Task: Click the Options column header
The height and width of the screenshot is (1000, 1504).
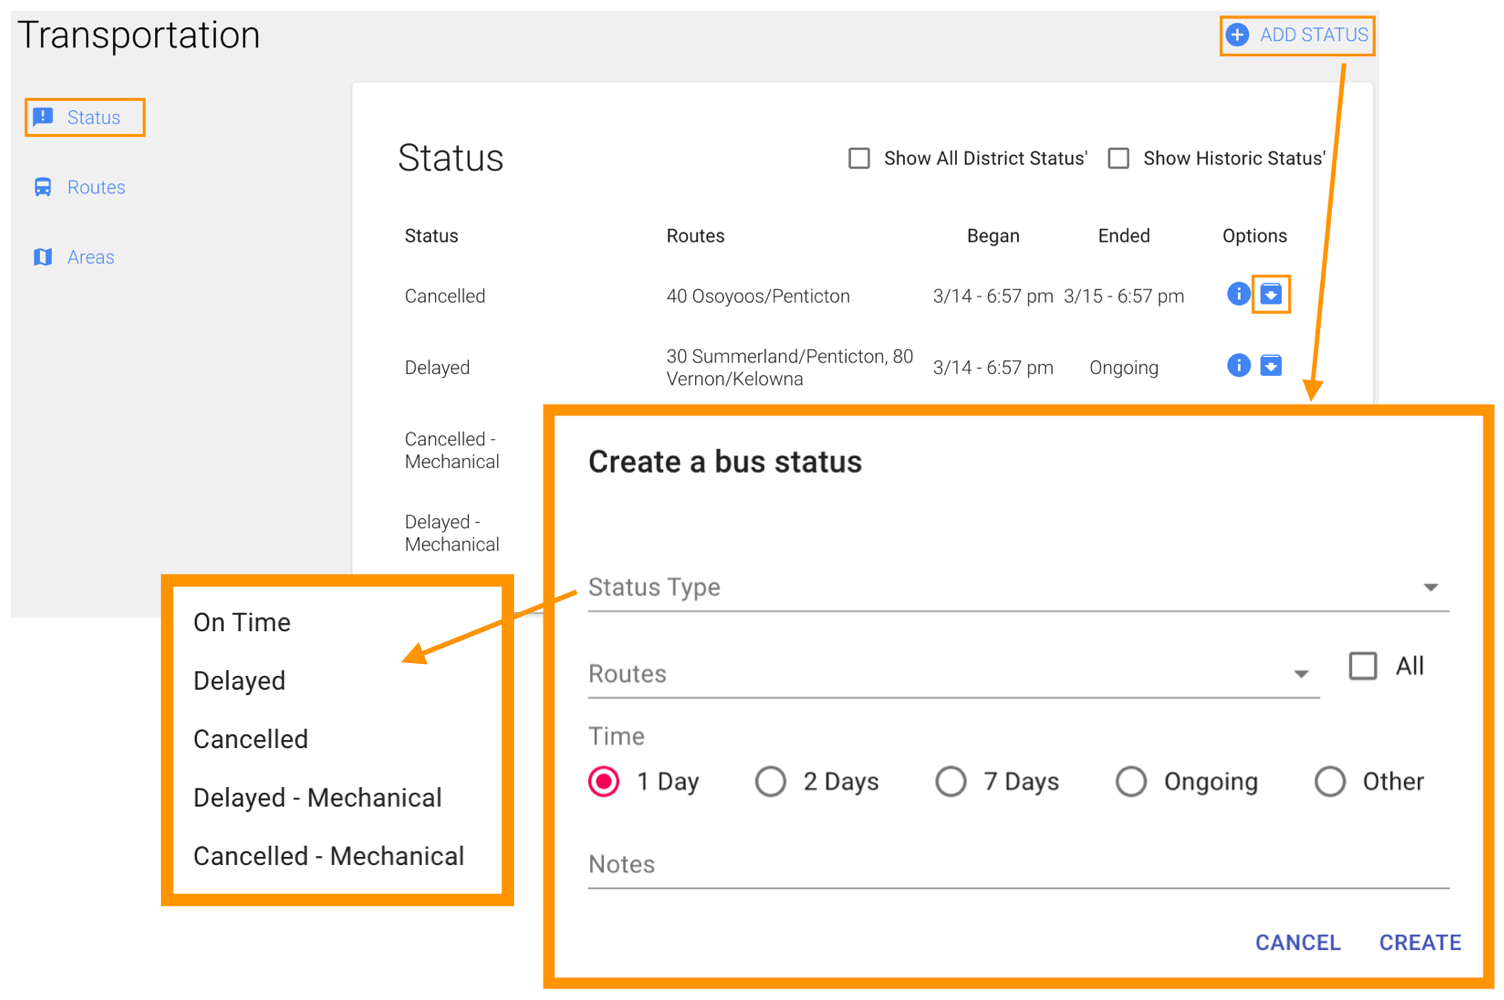Action: tap(1254, 236)
